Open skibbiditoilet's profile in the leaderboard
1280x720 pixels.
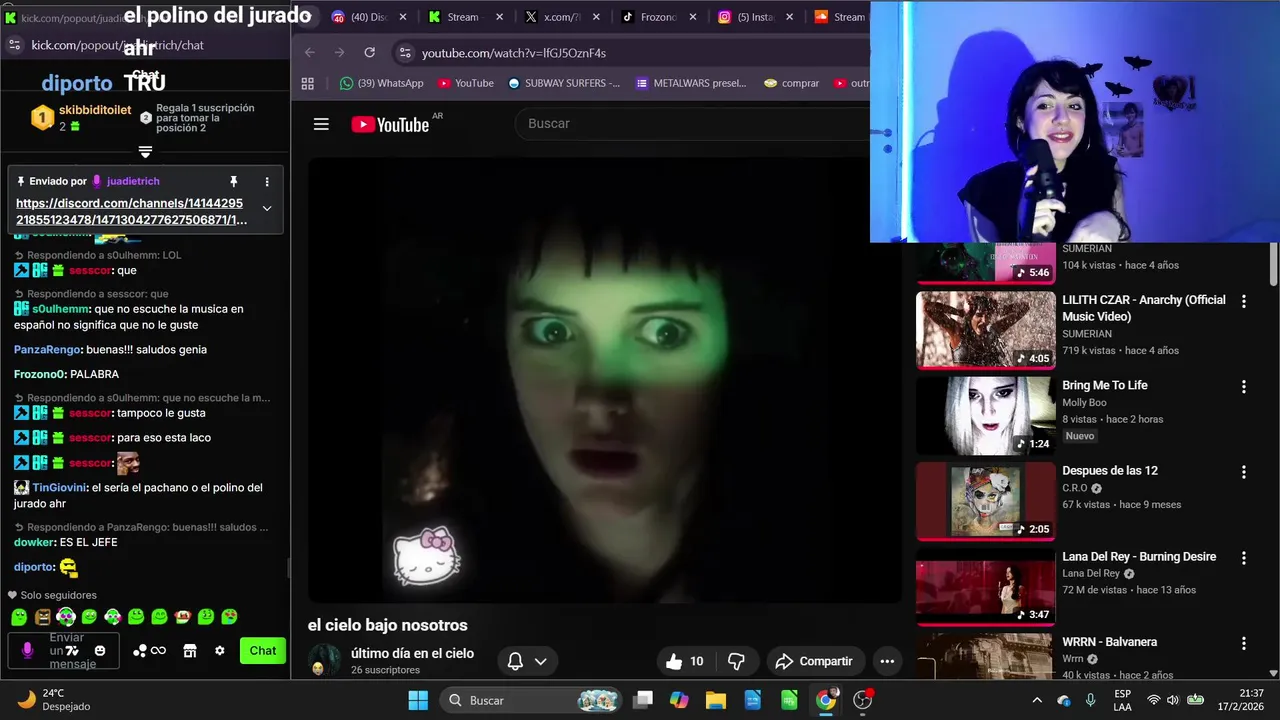point(95,110)
